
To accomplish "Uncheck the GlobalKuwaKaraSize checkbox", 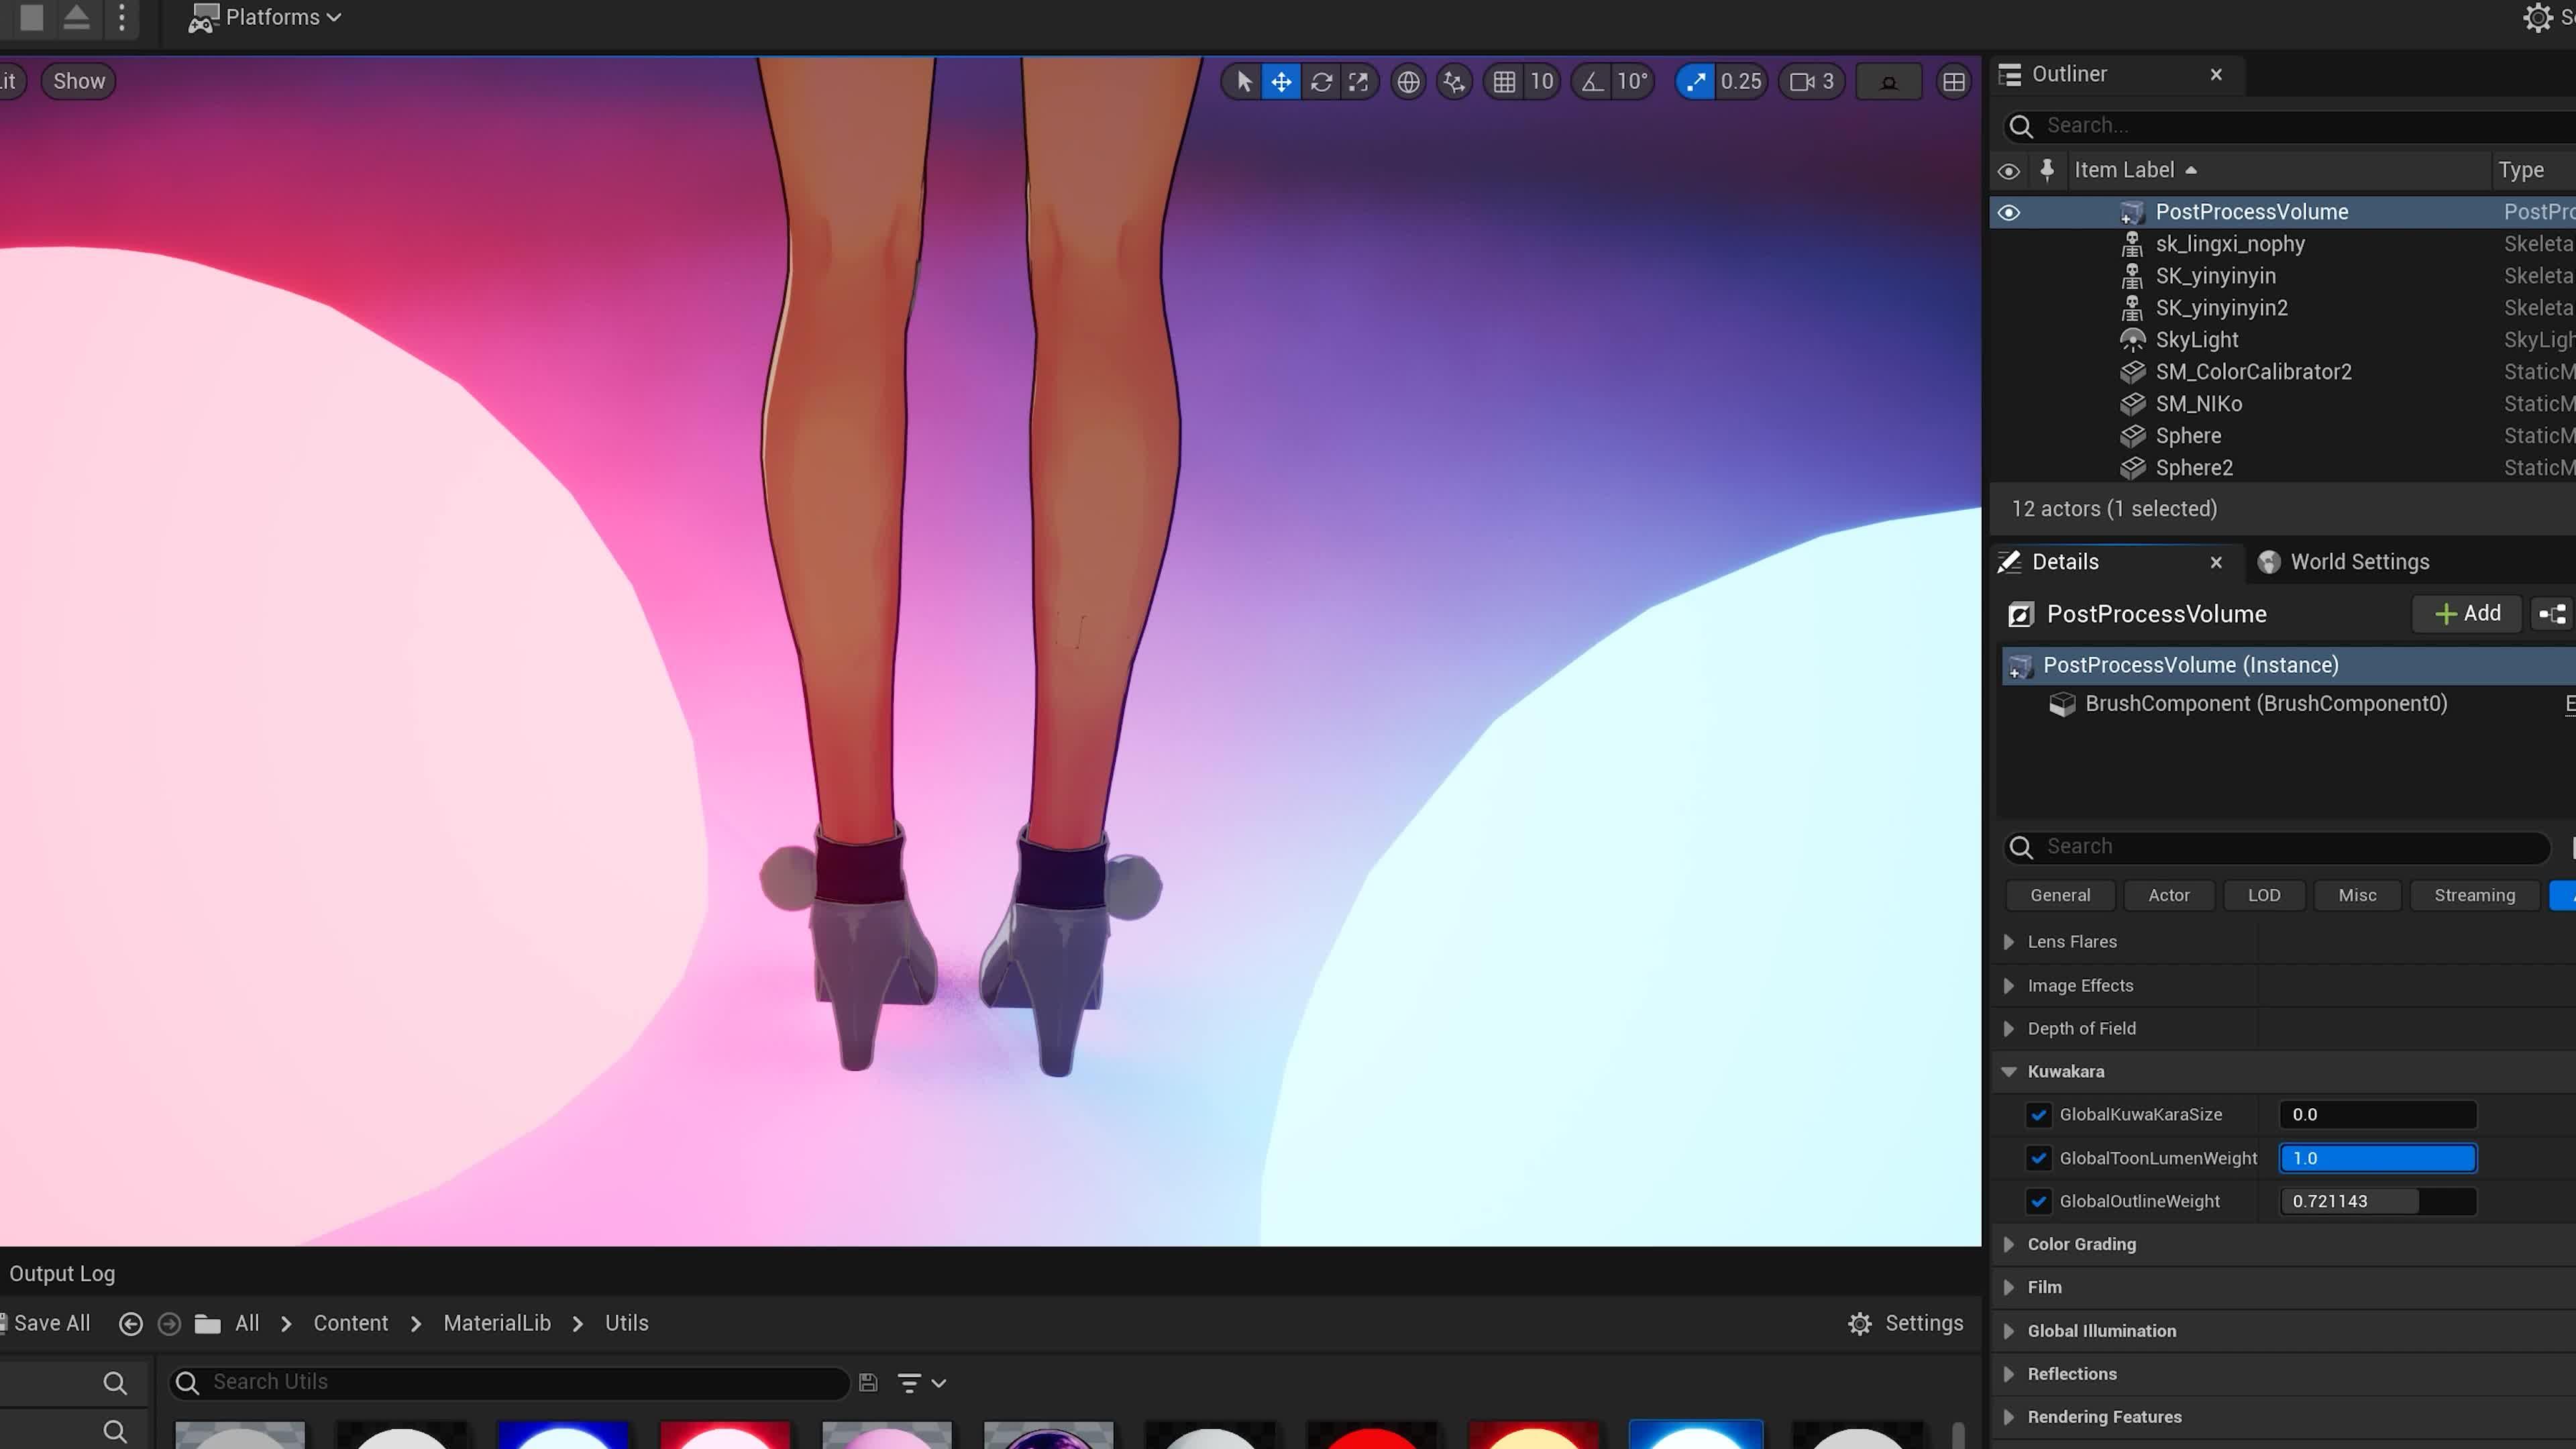I will 2039,1114.
